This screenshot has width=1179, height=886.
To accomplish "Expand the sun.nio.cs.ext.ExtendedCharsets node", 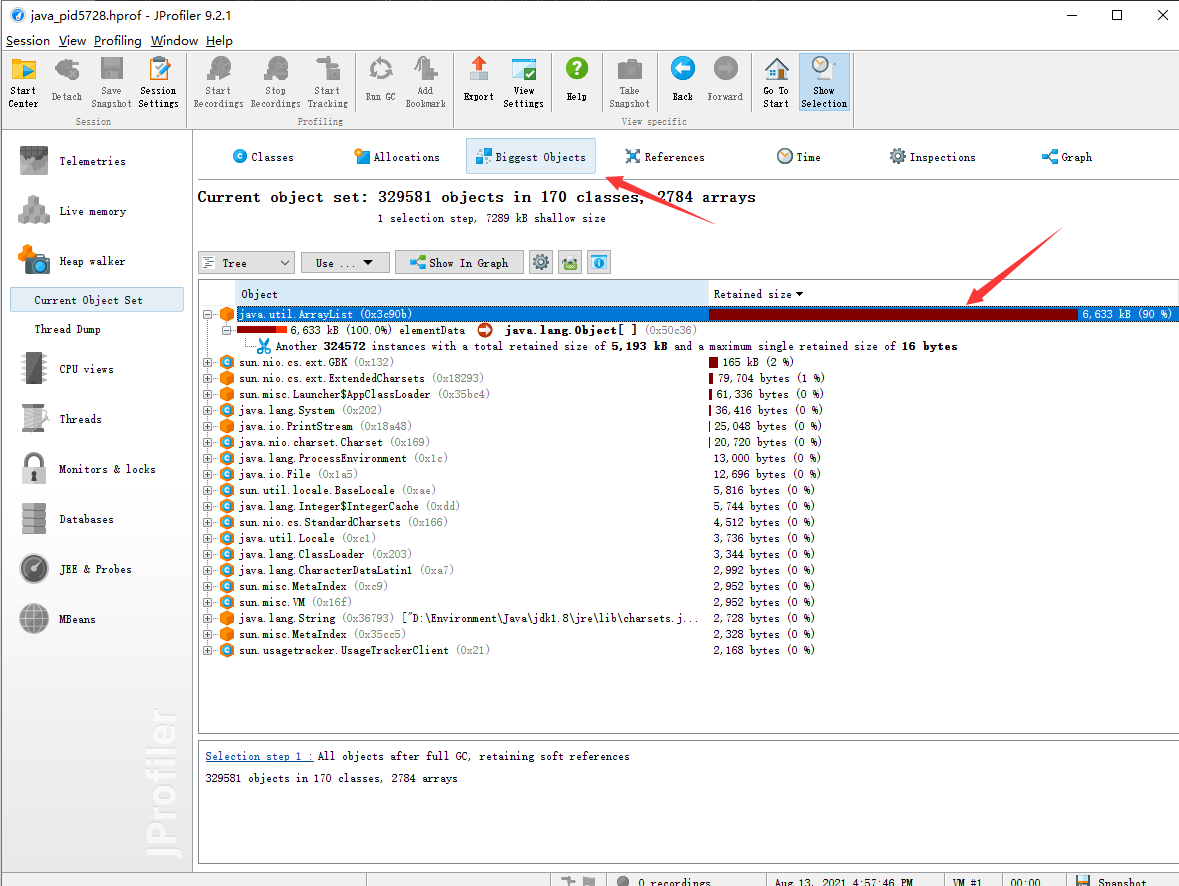I will pos(208,378).
